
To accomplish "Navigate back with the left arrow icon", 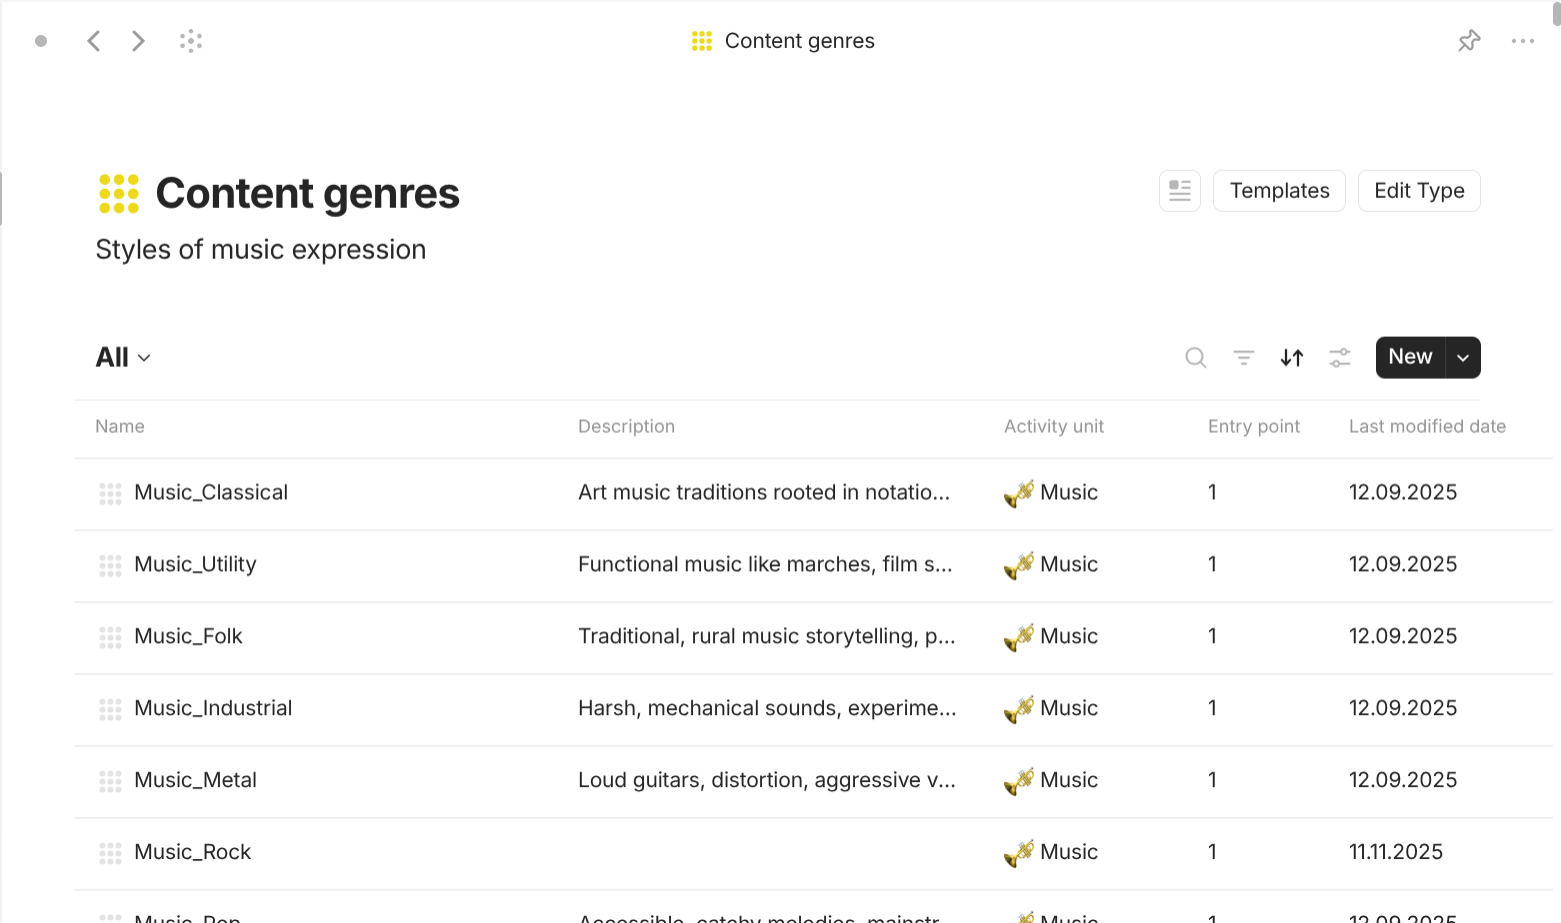I will coord(93,40).
